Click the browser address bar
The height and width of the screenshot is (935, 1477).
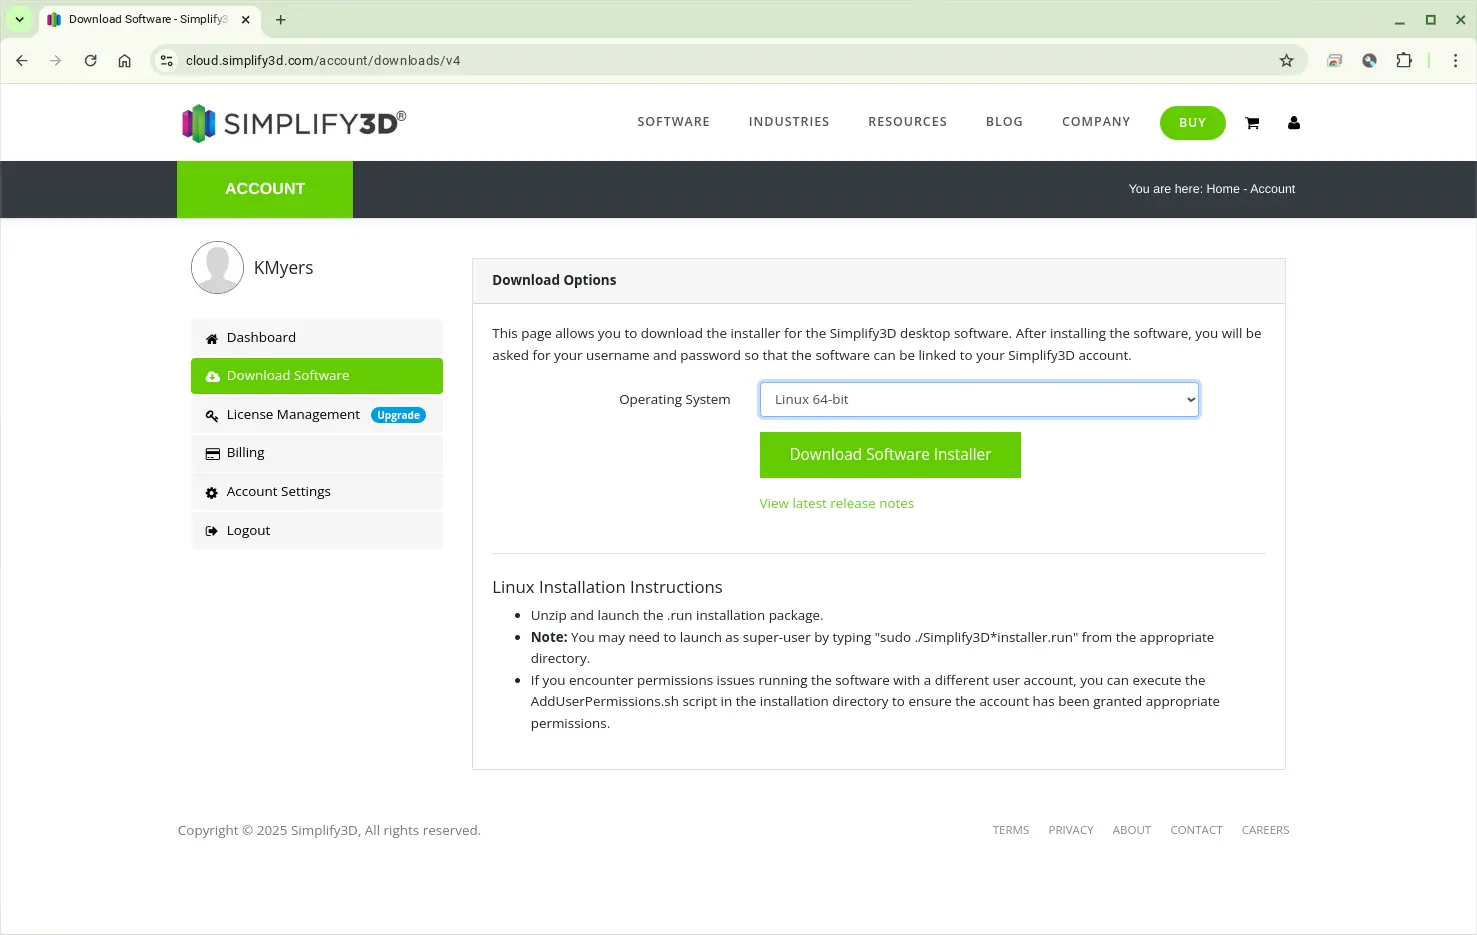[x=700, y=61]
